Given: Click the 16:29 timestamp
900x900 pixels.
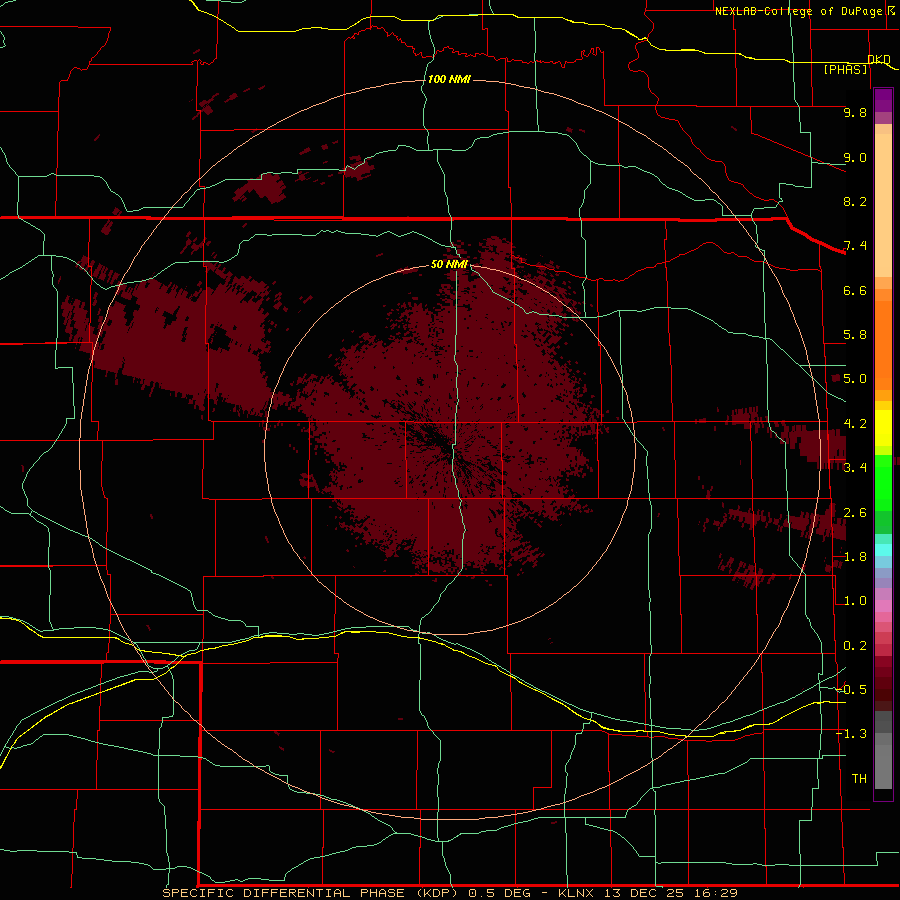Looking at the screenshot, I should click(715, 893).
